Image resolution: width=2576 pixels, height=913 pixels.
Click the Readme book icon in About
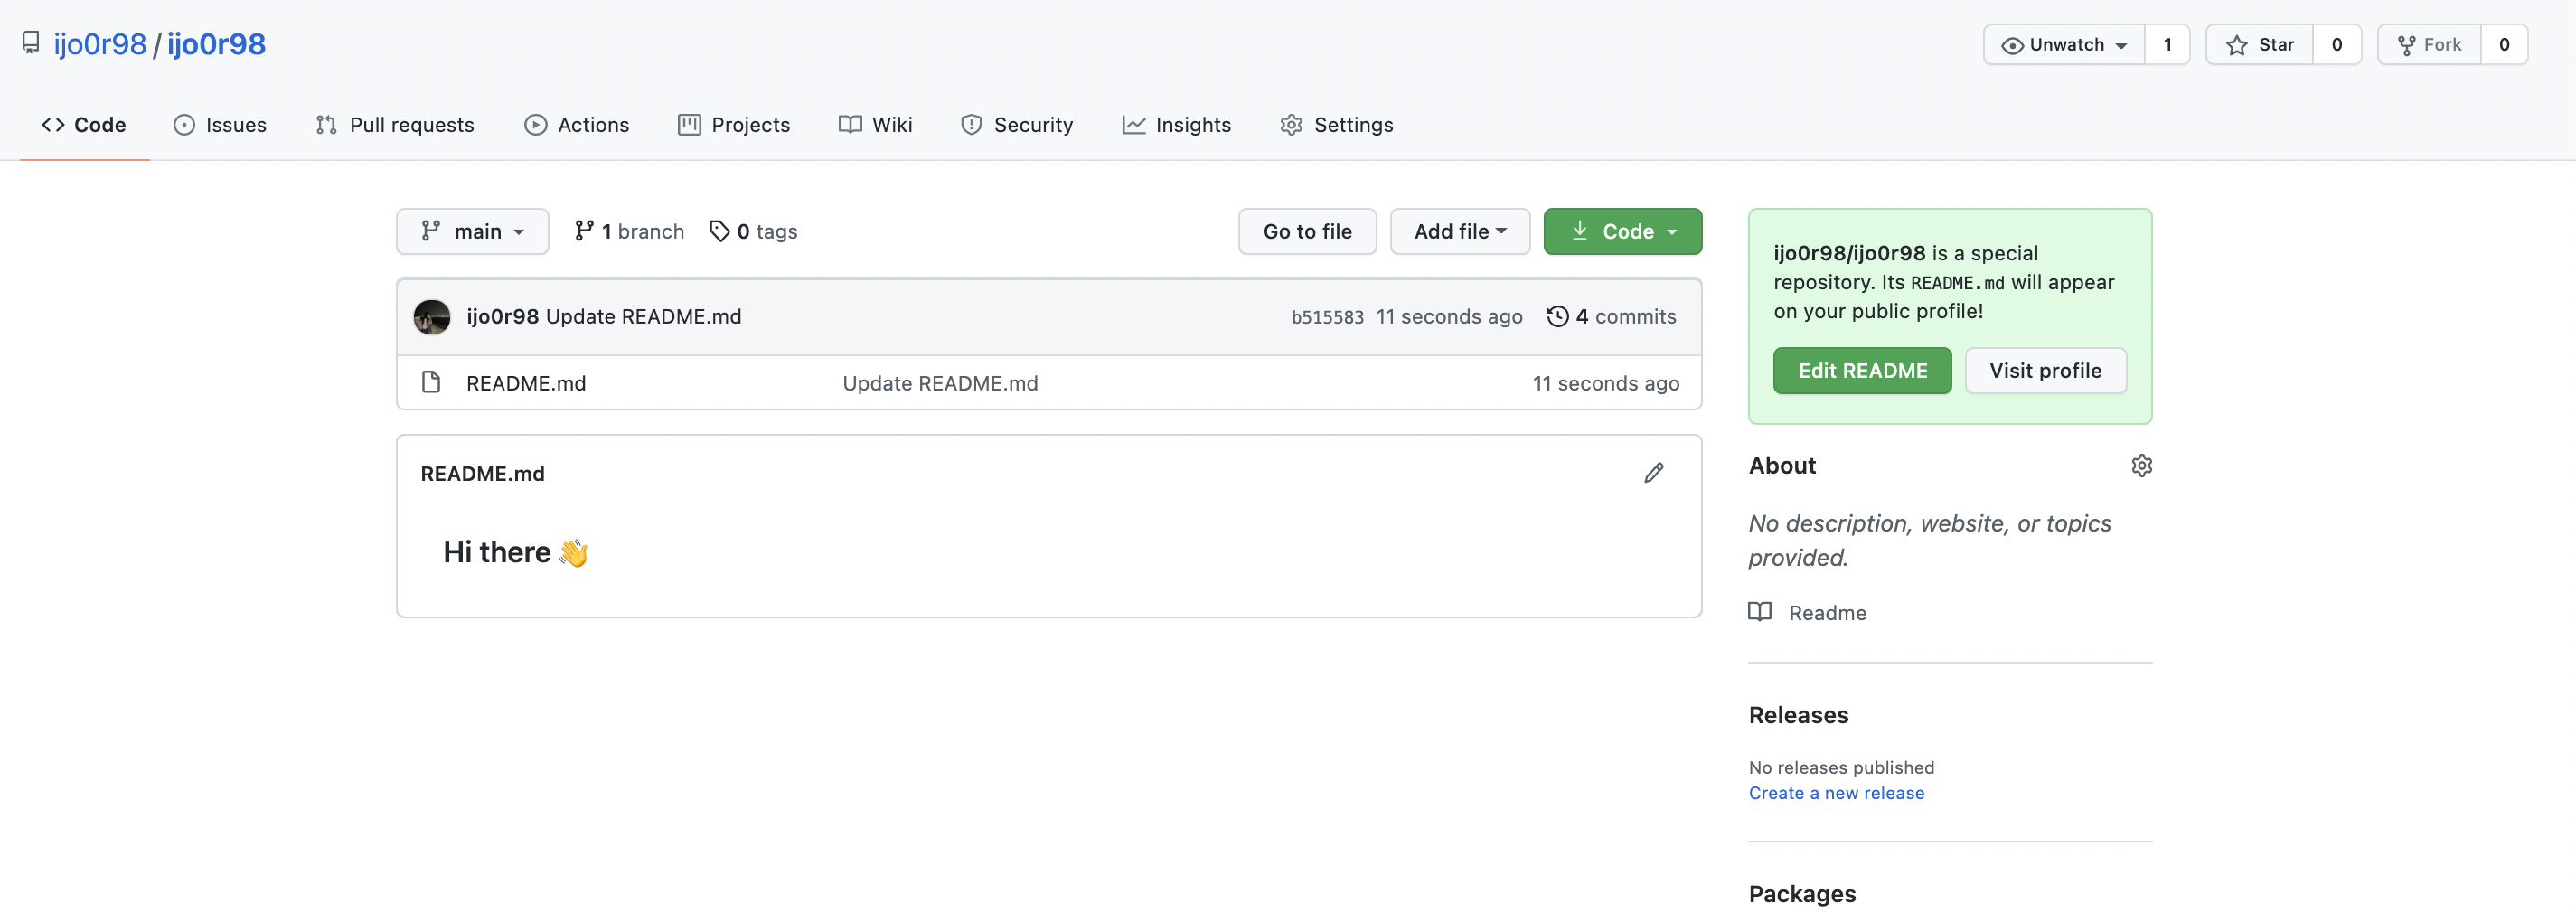pos(1759,612)
